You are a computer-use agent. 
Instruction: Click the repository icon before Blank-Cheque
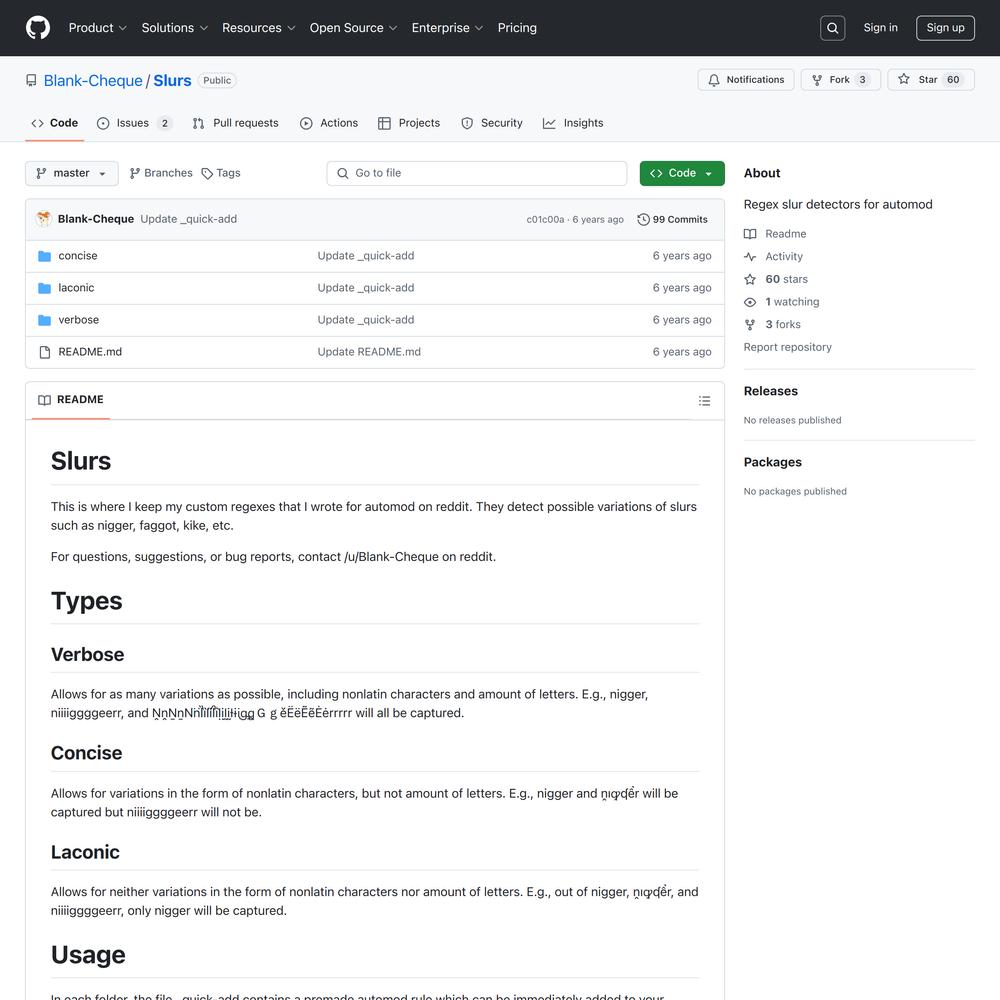(31, 80)
